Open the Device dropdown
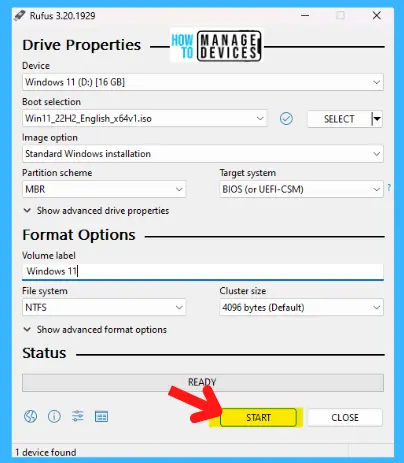Viewport: 404px width, 463px height. (x=203, y=82)
